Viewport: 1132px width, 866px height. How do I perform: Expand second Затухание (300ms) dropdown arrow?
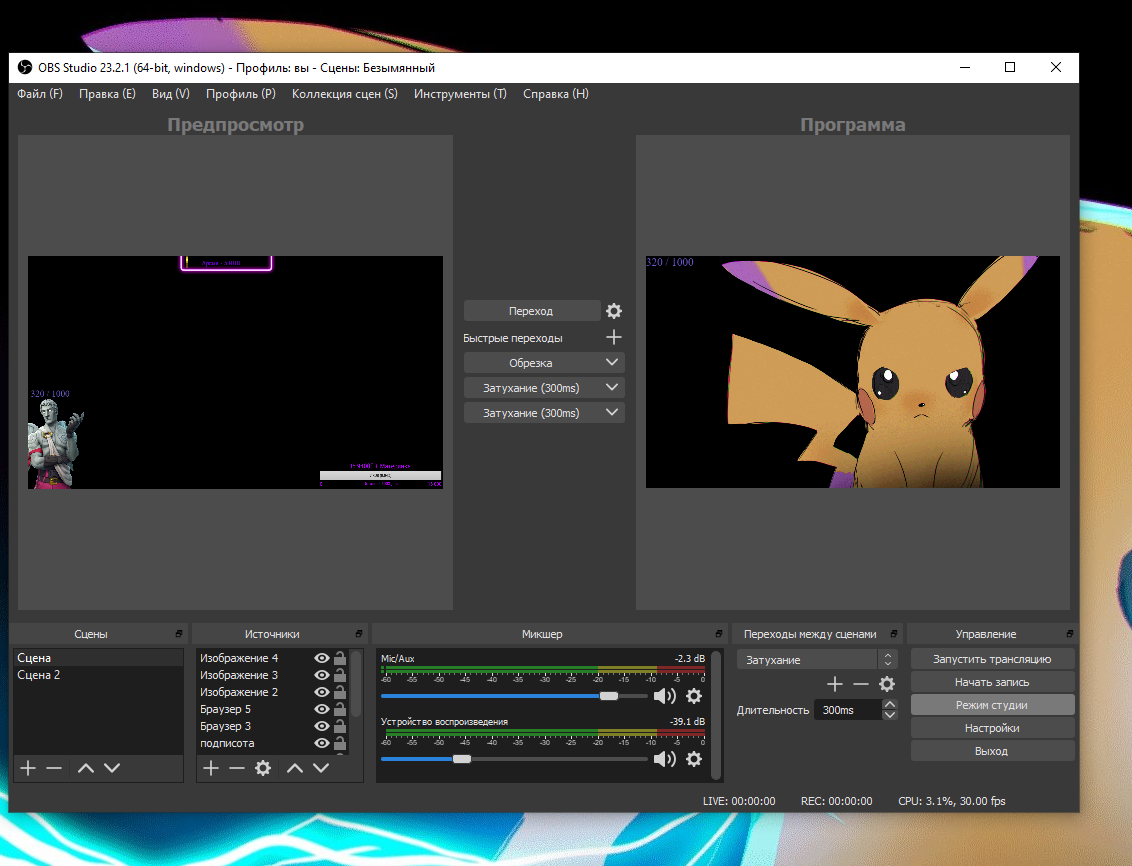tap(611, 413)
